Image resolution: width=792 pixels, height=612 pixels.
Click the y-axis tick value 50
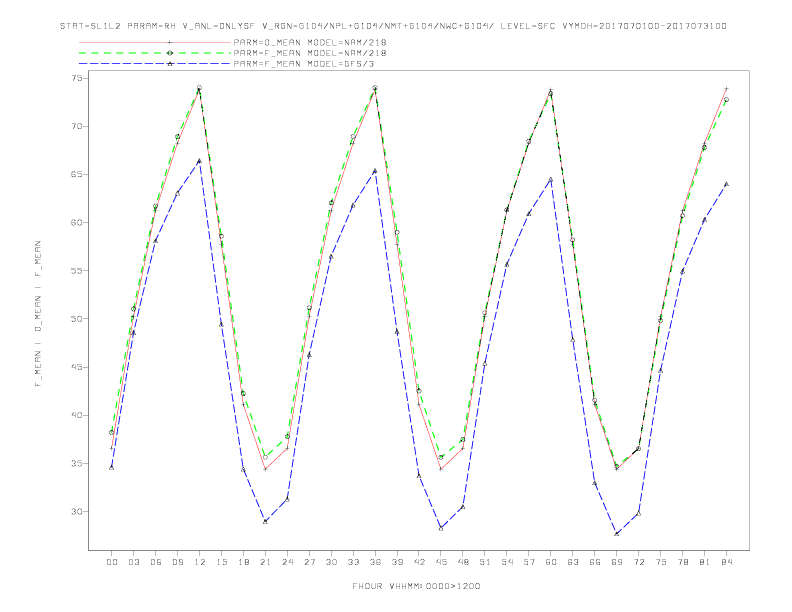[x=77, y=319]
